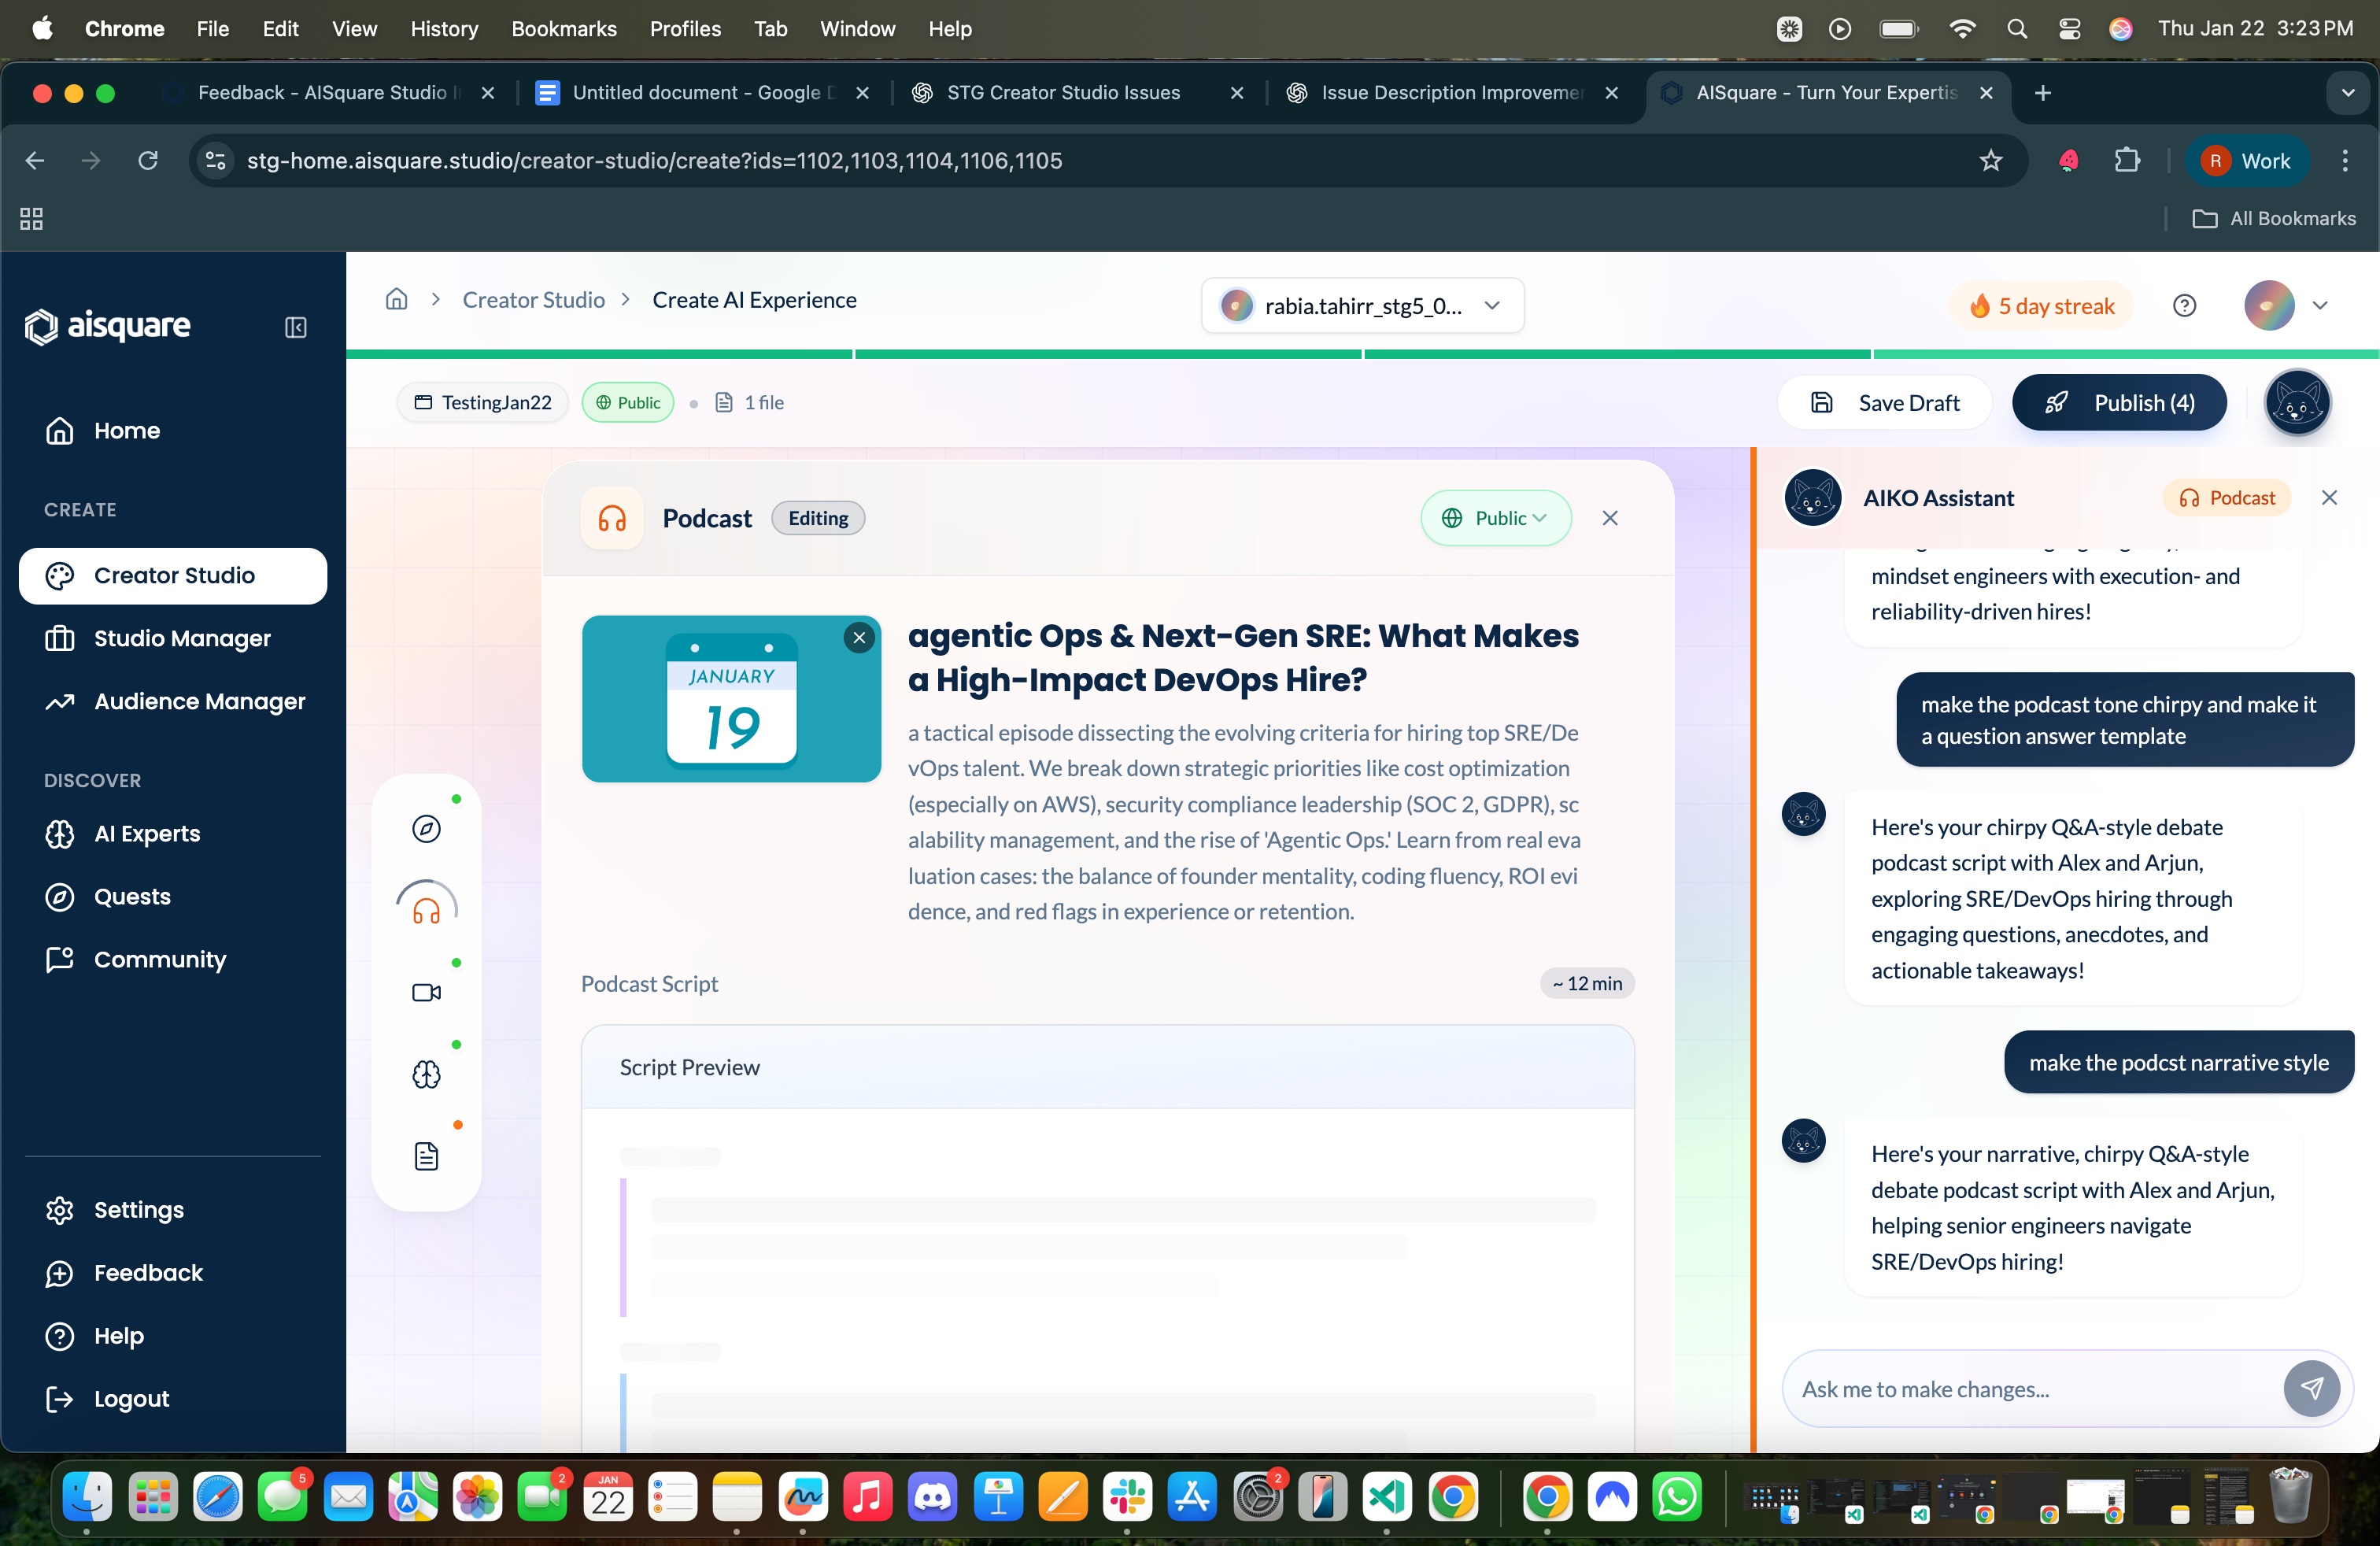Click the Publish (4) button
This screenshot has height=1546, width=2380.
(2119, 403)
